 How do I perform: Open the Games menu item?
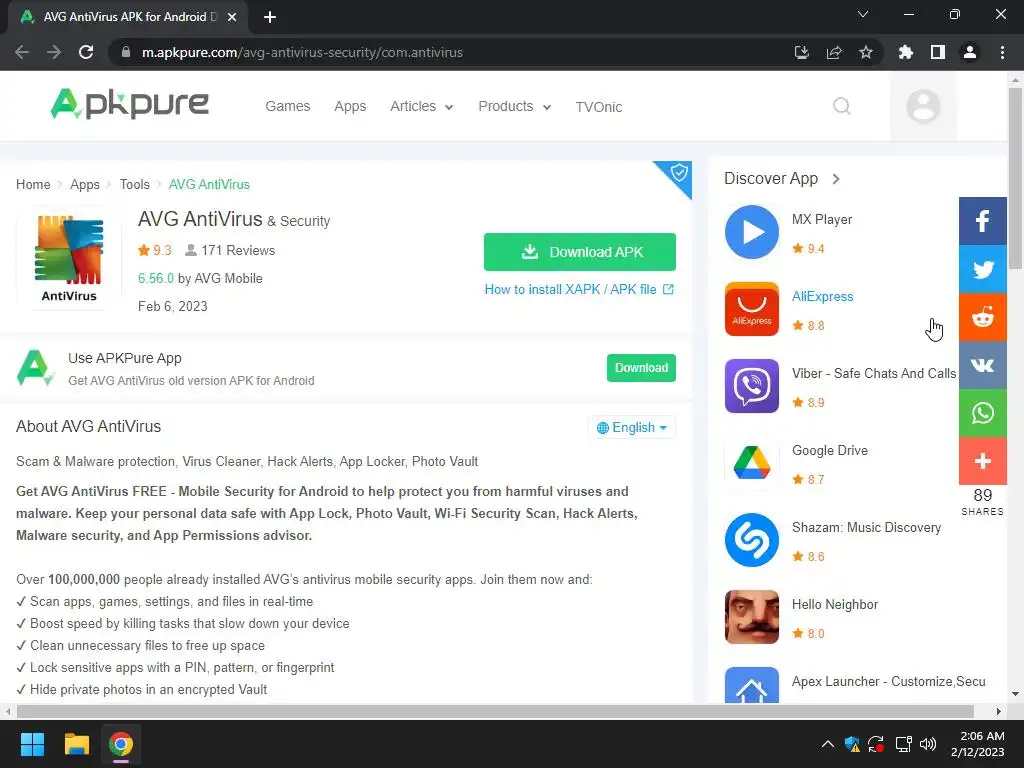pyautogui.click(x=287, y=106)
